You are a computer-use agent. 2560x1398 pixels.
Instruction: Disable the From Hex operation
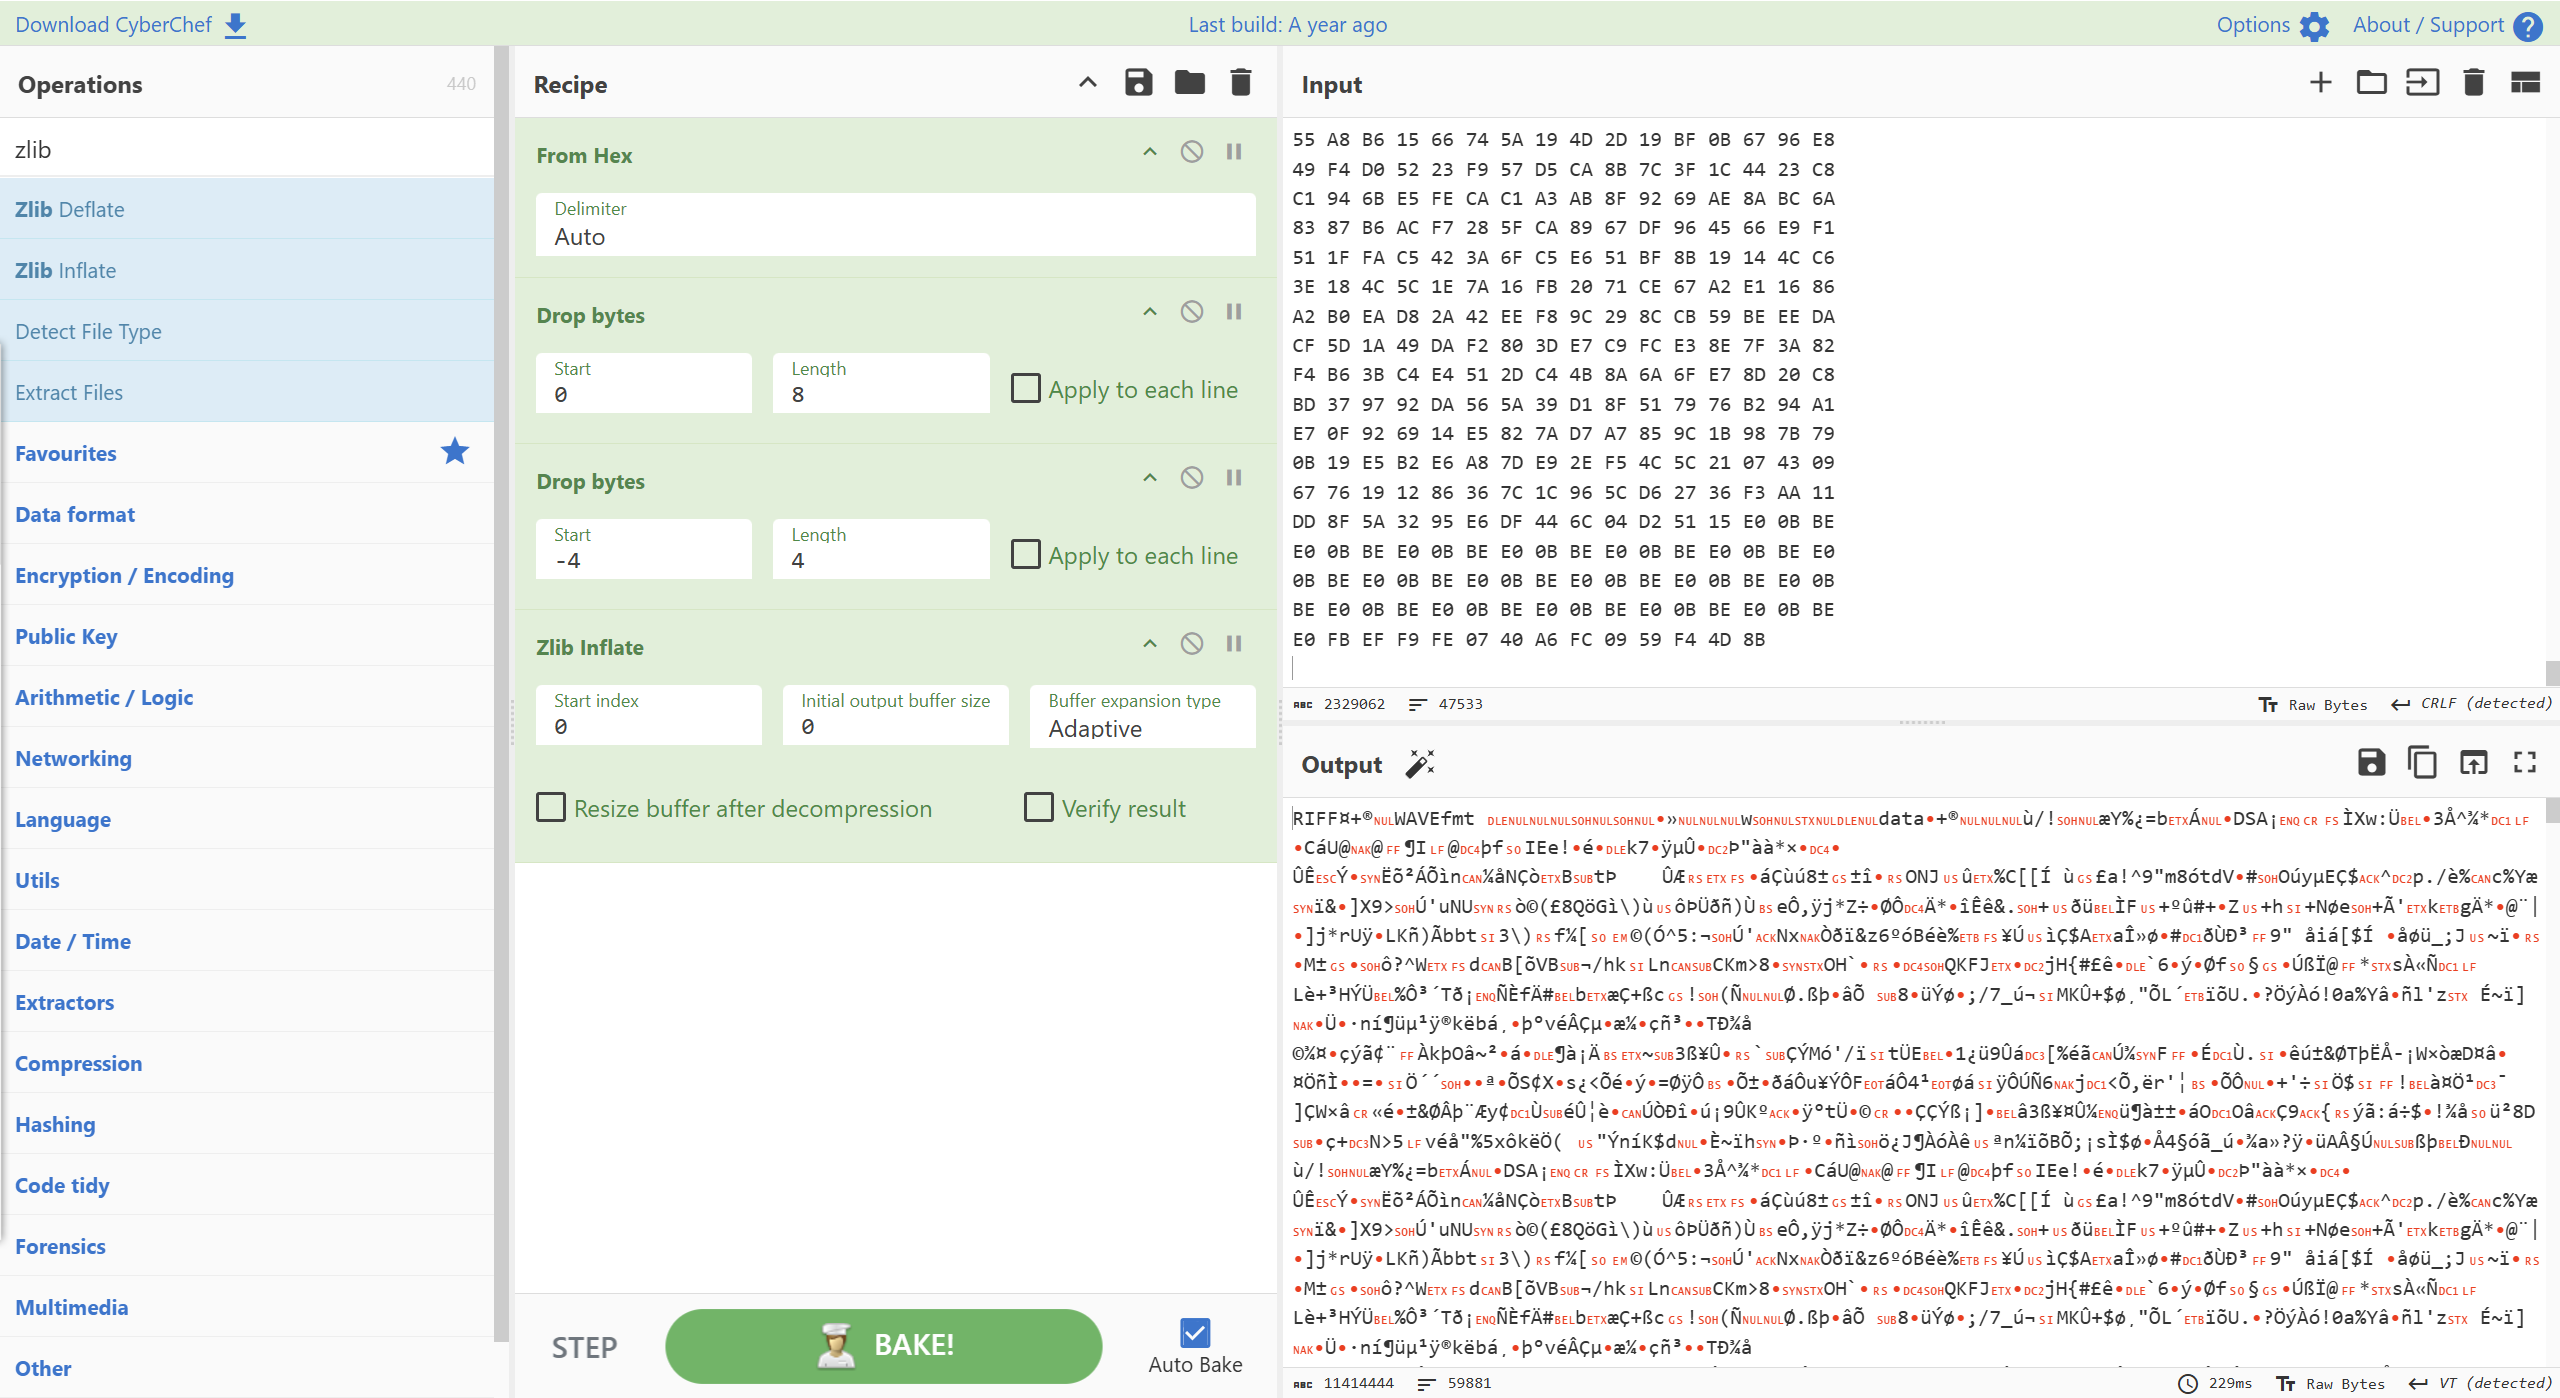1191,152
